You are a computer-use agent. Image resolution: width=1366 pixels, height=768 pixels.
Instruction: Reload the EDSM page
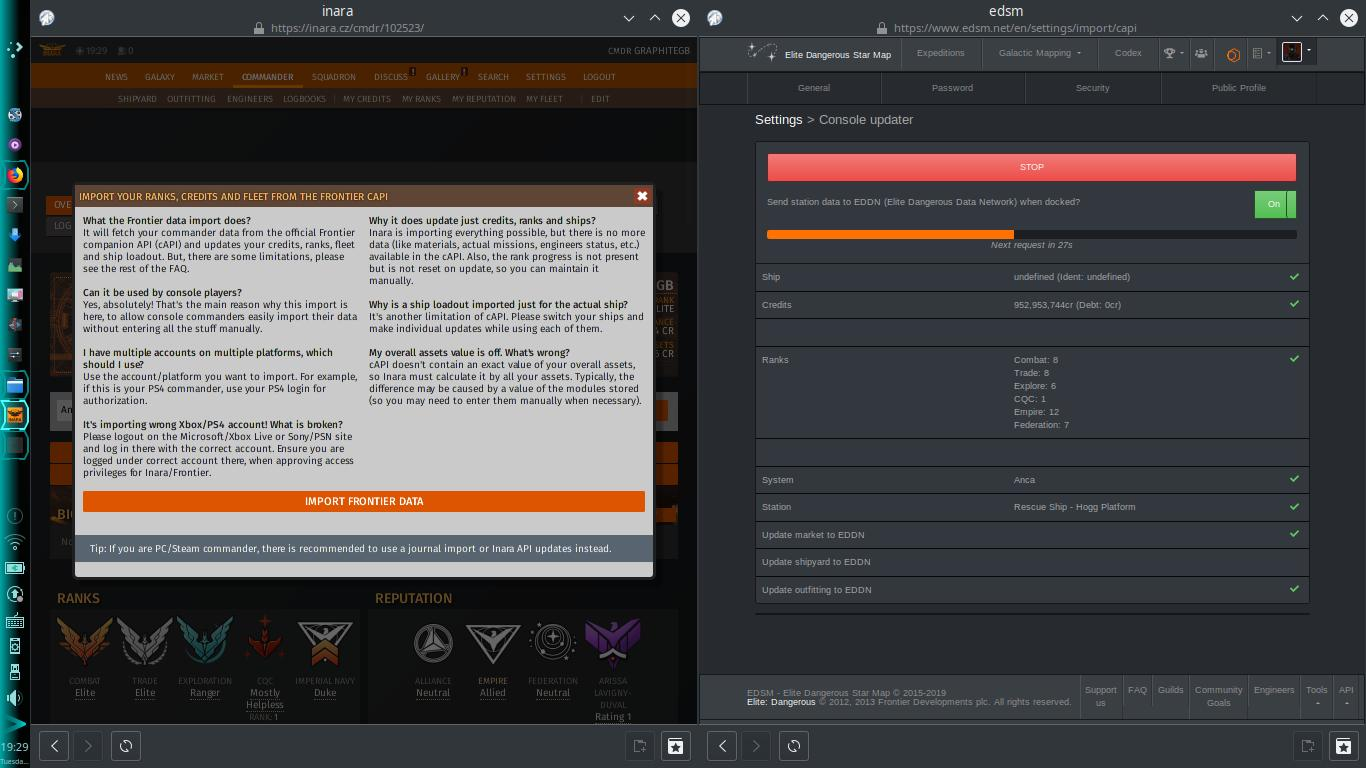click(794, 745)
